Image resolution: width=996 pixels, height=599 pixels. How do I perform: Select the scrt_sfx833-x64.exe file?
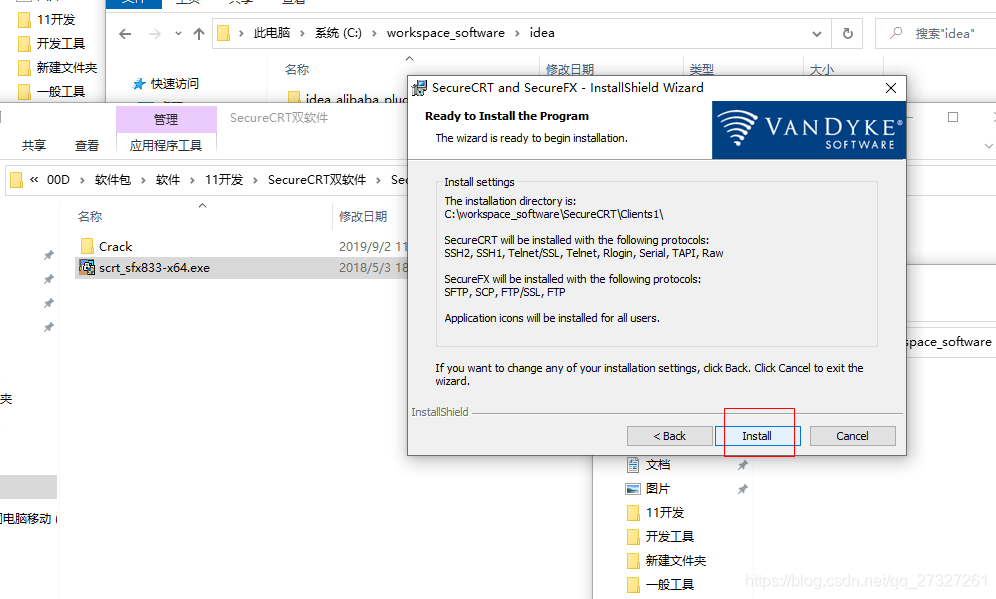241,267
